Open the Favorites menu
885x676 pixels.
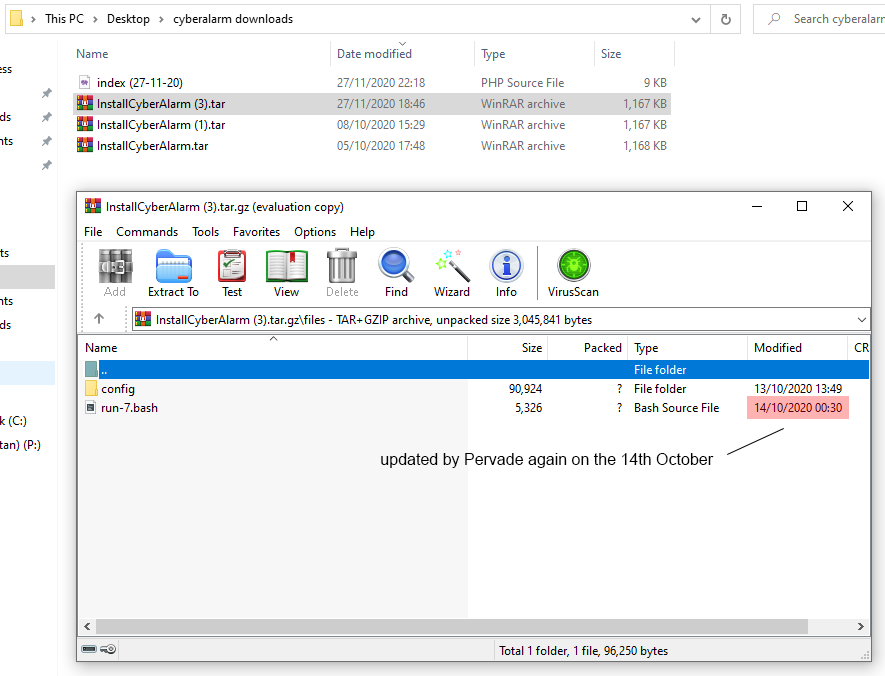pyautogui.click(x=256, y=232)
